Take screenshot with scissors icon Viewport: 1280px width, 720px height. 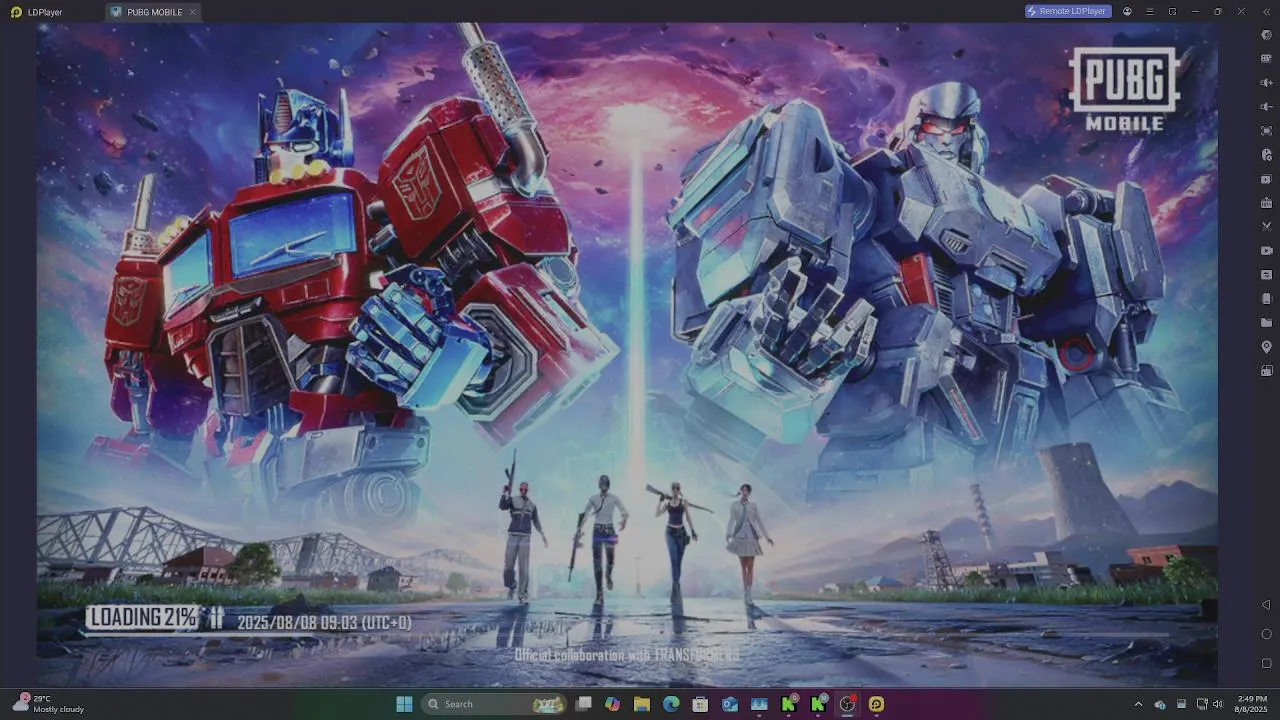pos(1266,227)
